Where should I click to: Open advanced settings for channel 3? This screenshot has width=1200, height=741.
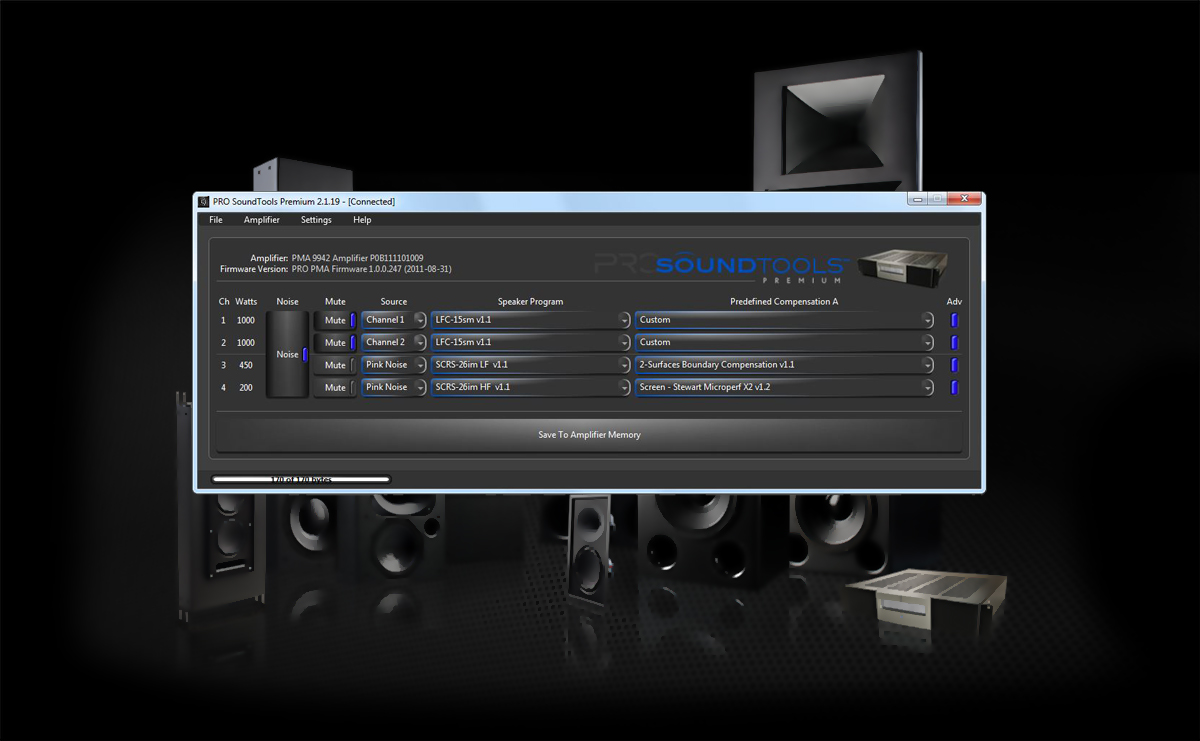coord(953,364)
